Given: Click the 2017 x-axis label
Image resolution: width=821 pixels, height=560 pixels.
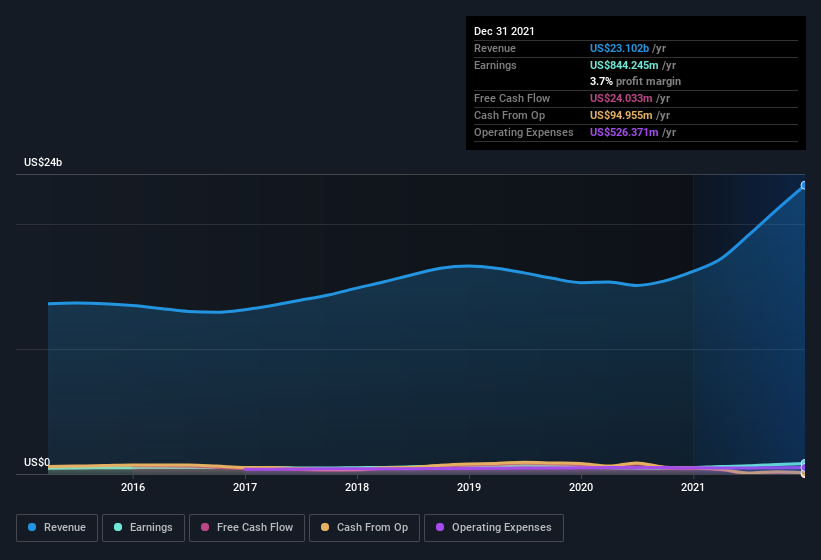Looking at the screenshot, I should click(x=245, y=487).
